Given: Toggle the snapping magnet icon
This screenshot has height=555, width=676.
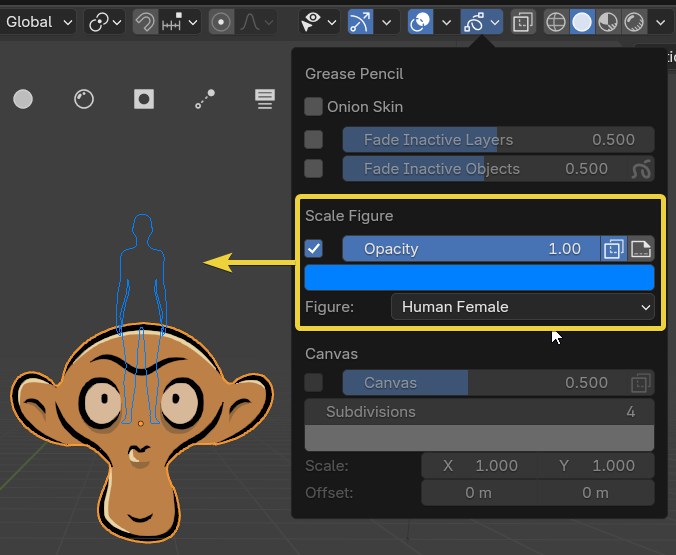Looking at the screenshot, I should pos(145,22).
